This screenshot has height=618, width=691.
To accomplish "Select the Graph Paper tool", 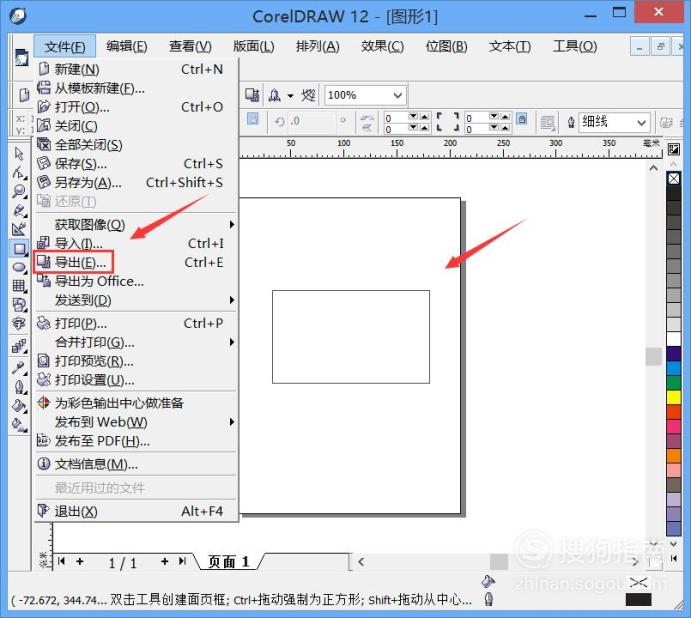I will tap(19, 286).
